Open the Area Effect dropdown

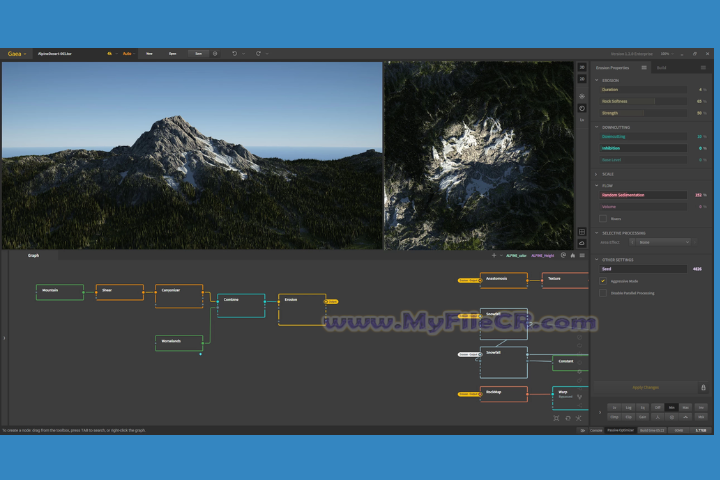pos(663,242)
